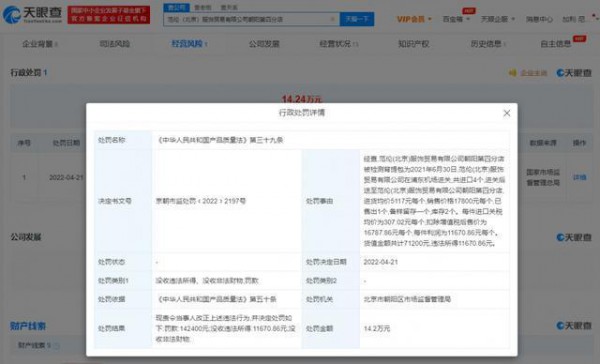Go to the 自主信息 navigation tab
Screen dimensions: 600x364
556,44
